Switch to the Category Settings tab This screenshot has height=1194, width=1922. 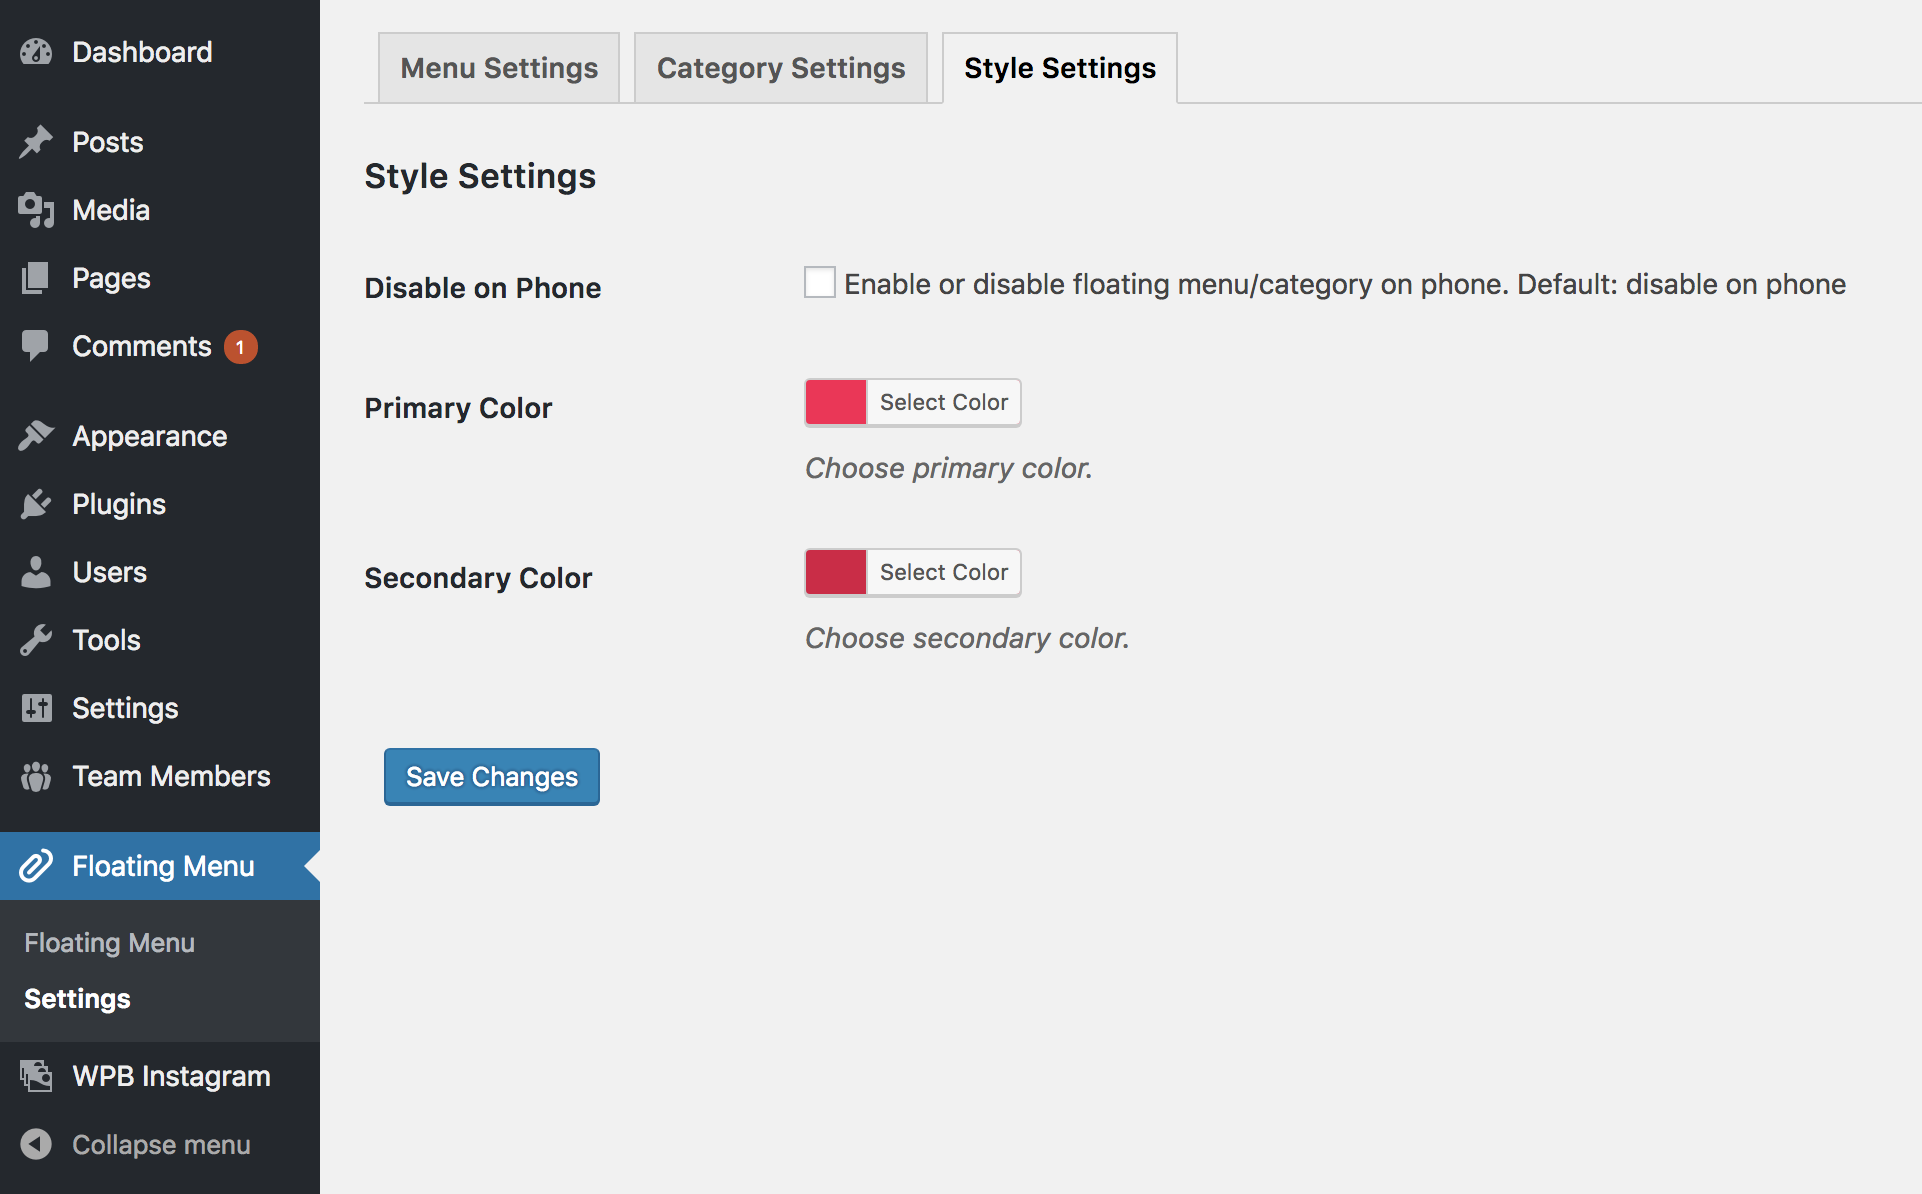click(x=781, y=68)
